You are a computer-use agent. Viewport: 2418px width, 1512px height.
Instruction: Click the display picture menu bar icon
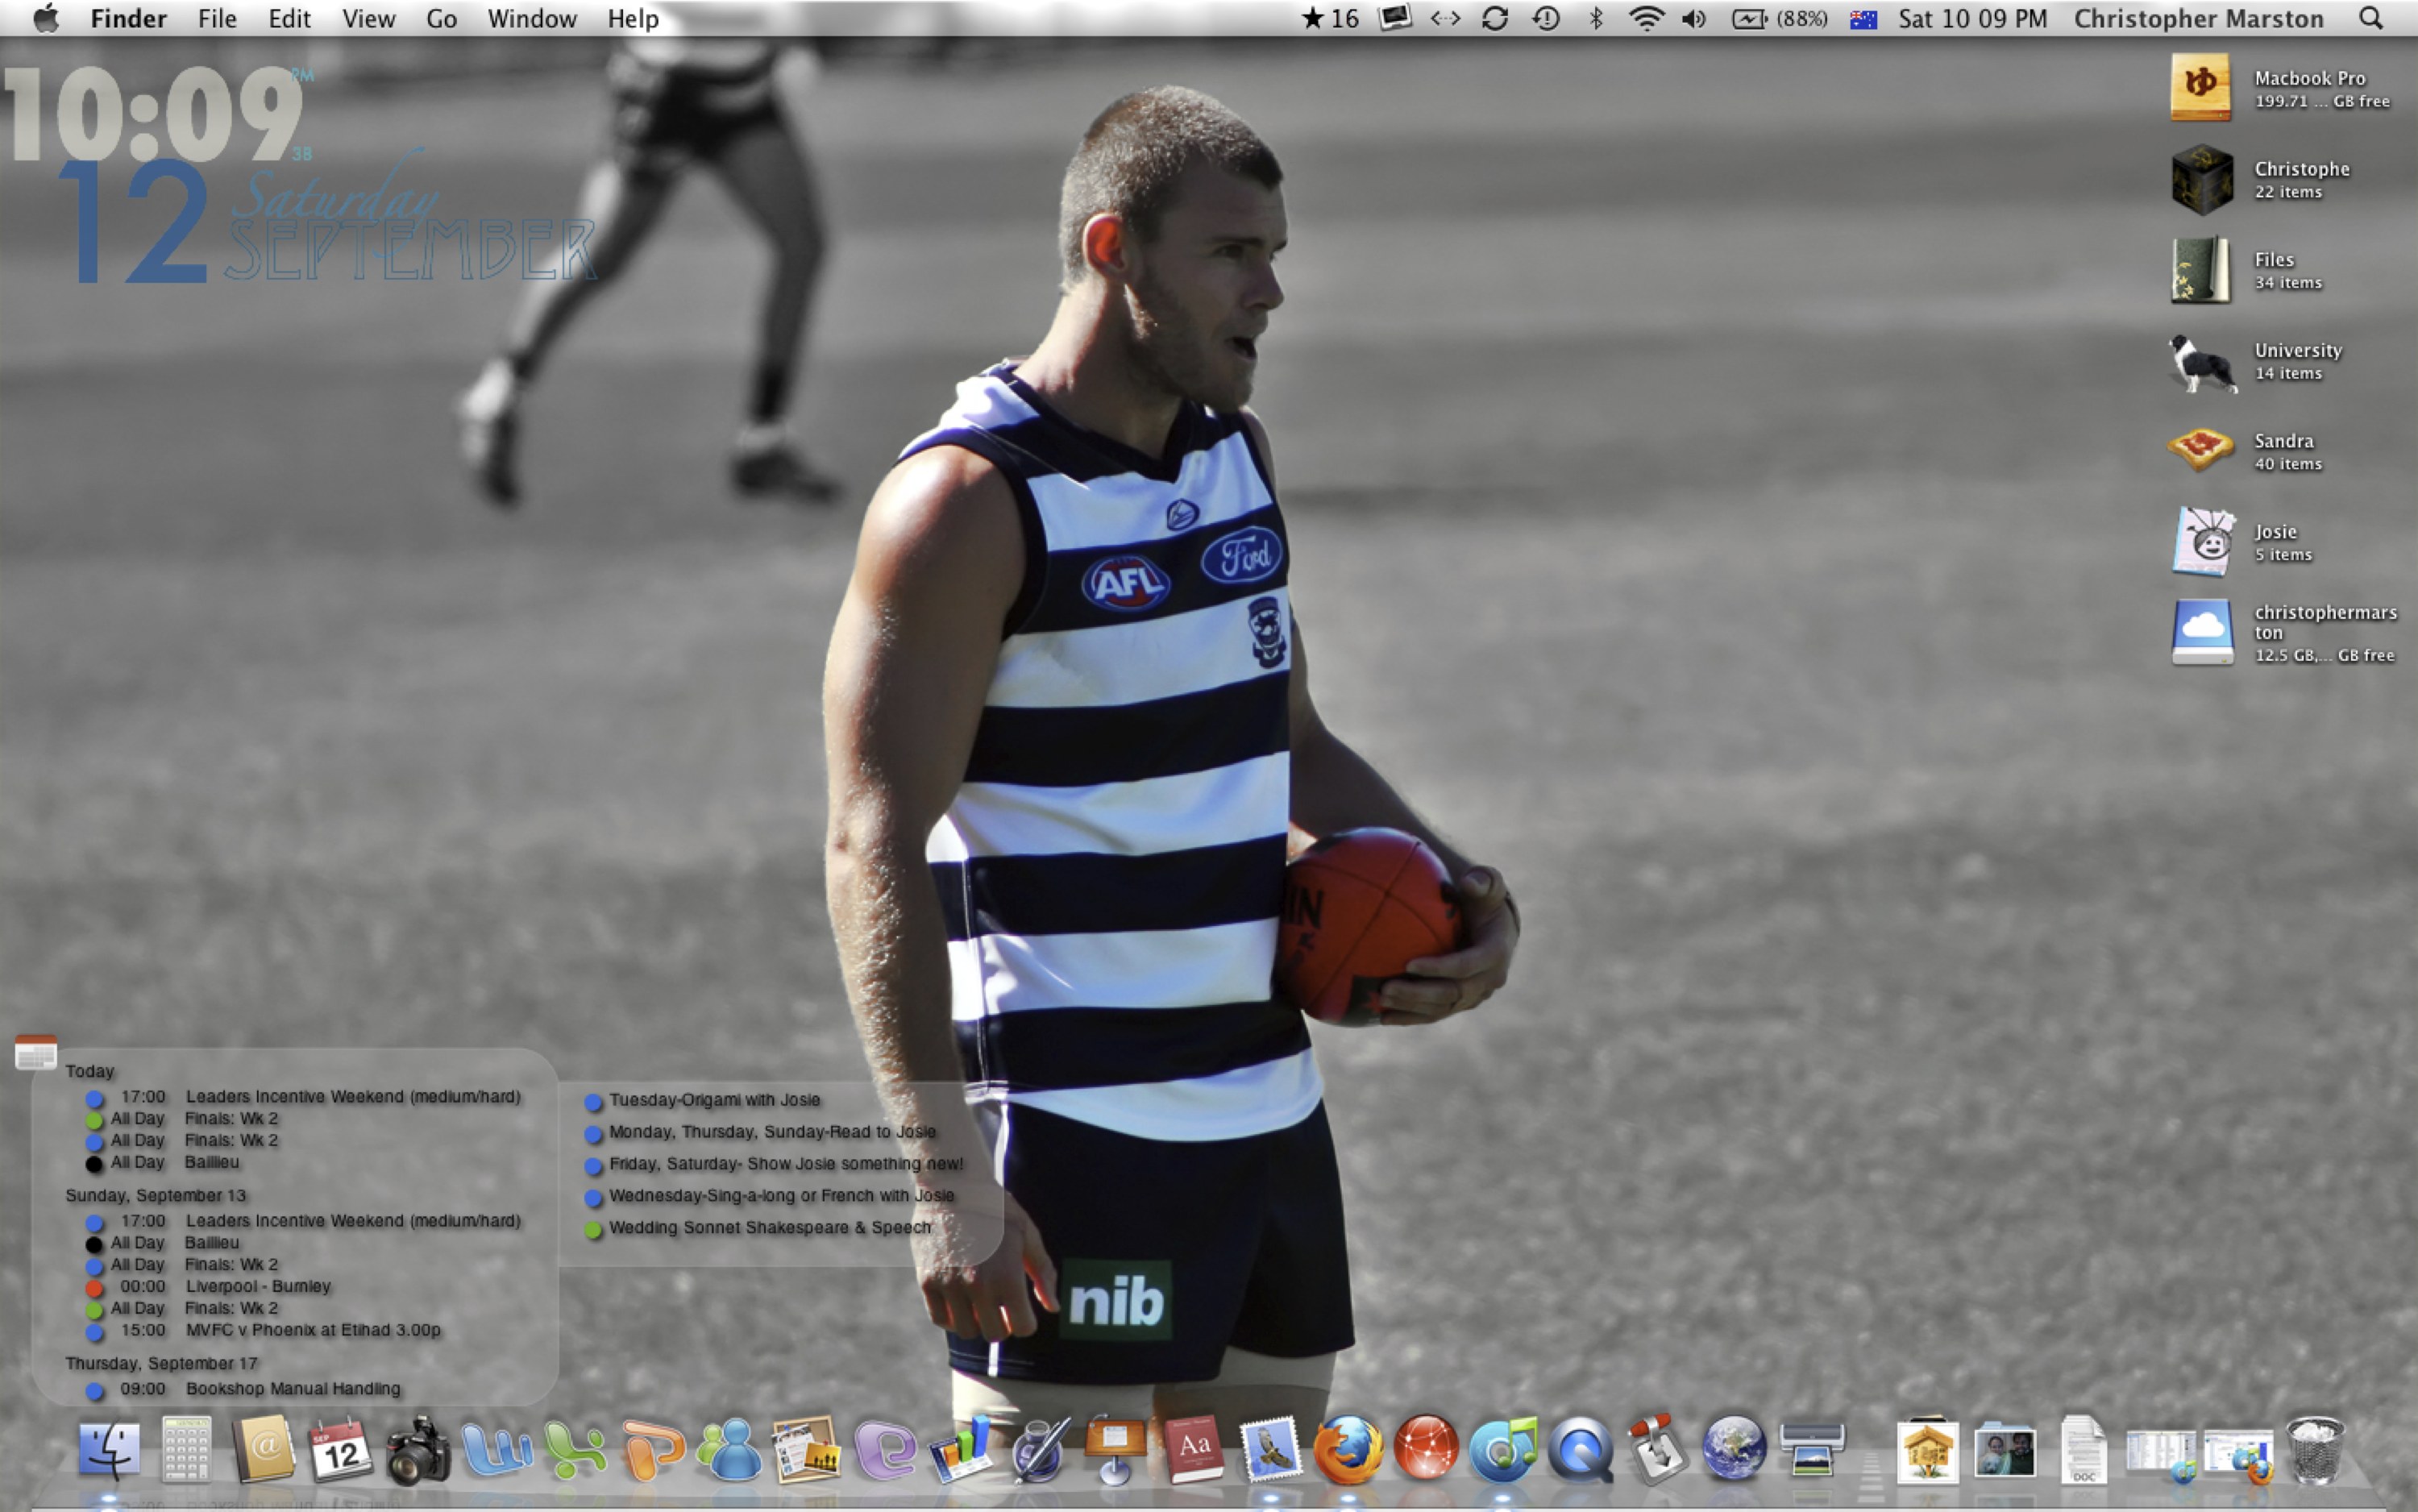click(x=1395, y=18)
